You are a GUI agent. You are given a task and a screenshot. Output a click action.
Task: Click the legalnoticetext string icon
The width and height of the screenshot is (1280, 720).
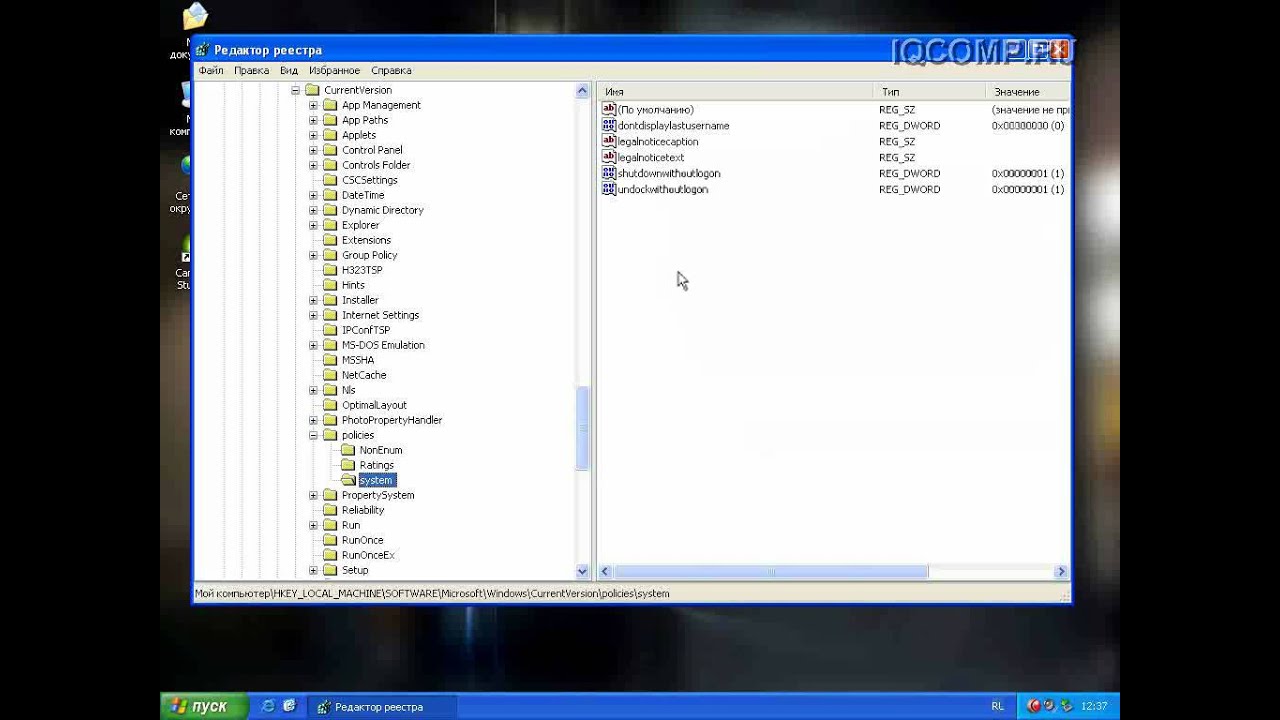pyautogui.click(x=609, y=157)
